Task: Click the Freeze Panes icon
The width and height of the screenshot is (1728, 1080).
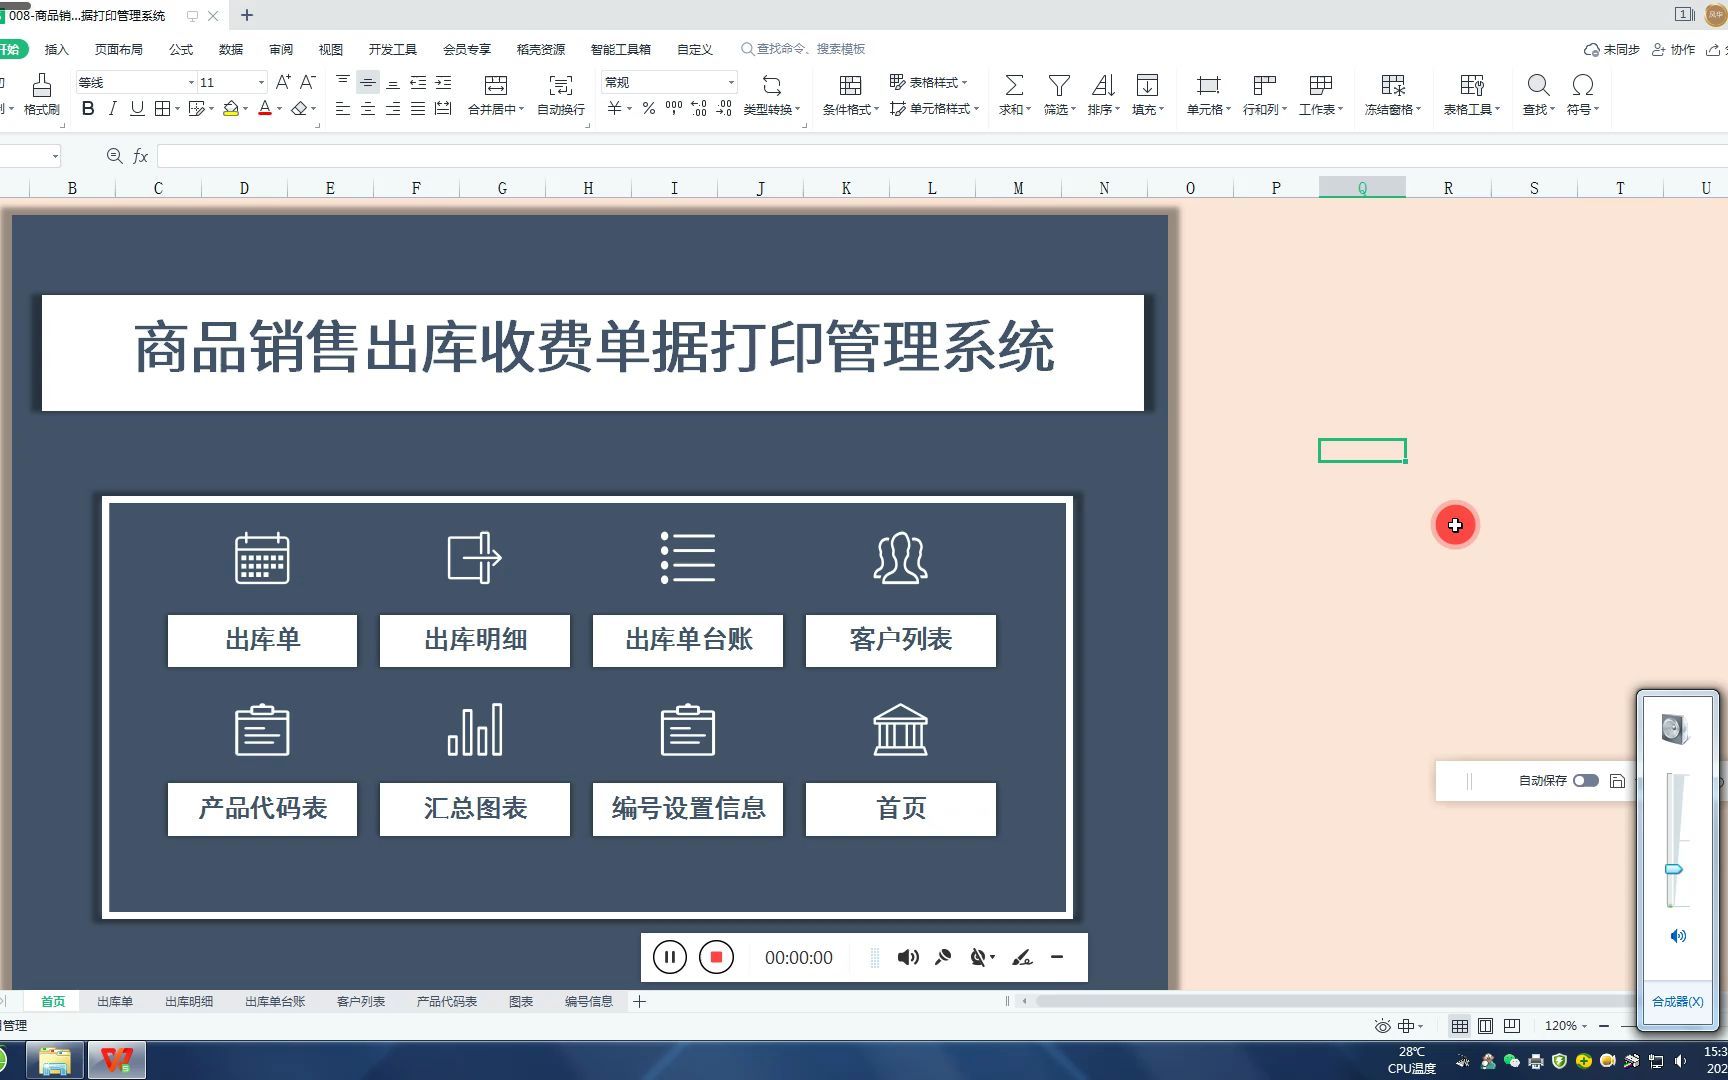Action: tap(1393, 85)
